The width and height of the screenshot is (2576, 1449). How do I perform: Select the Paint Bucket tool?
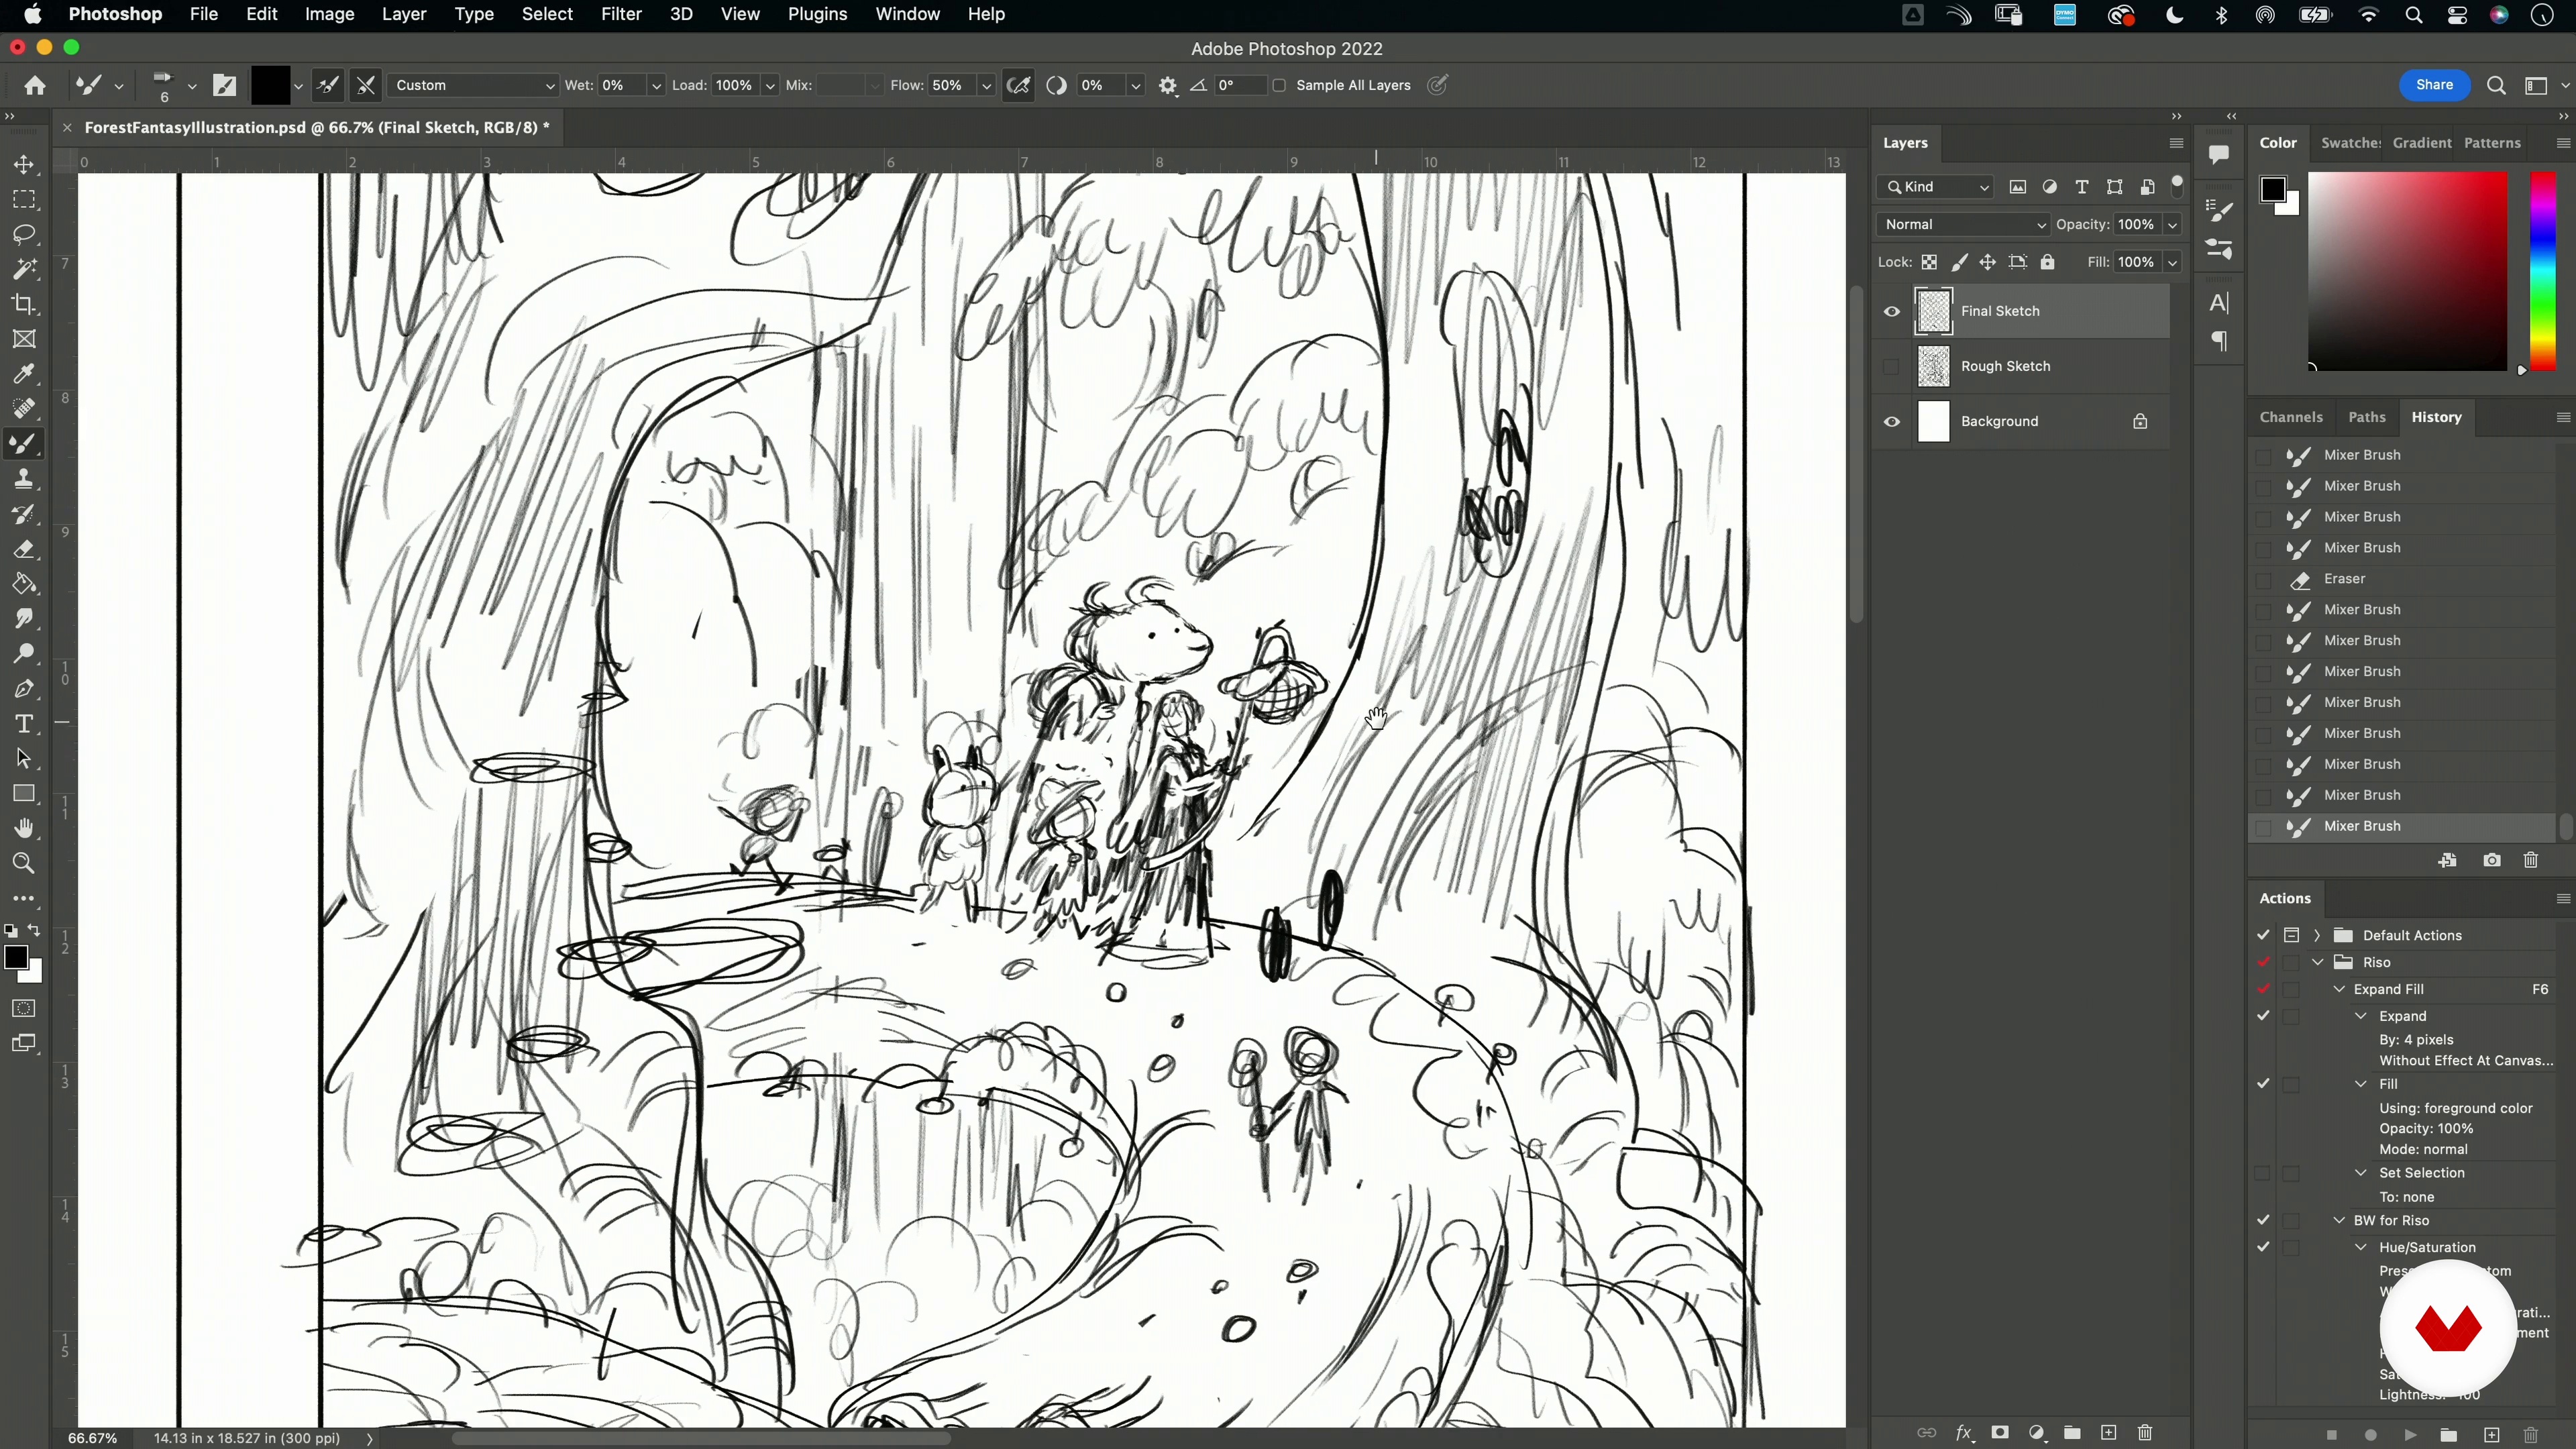click(24, 584)
